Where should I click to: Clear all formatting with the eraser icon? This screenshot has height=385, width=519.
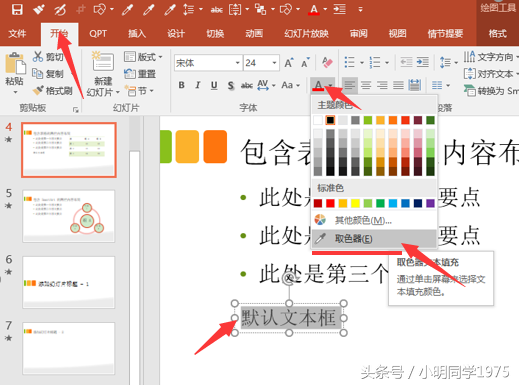pyautogui.click(x=327, y=62)
